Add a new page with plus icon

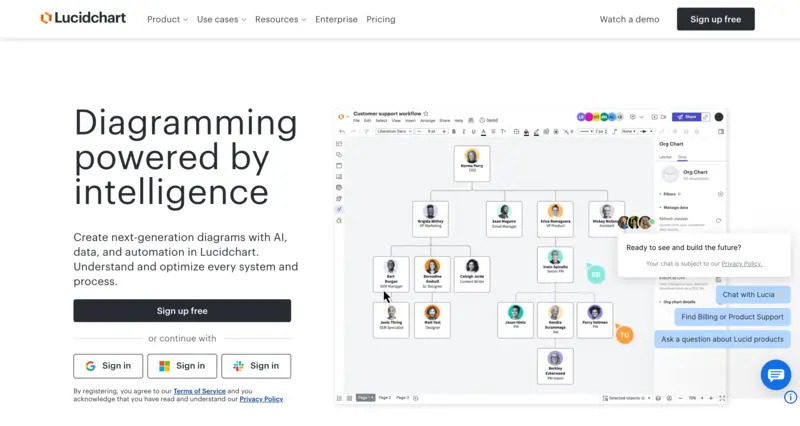point(415,398)
